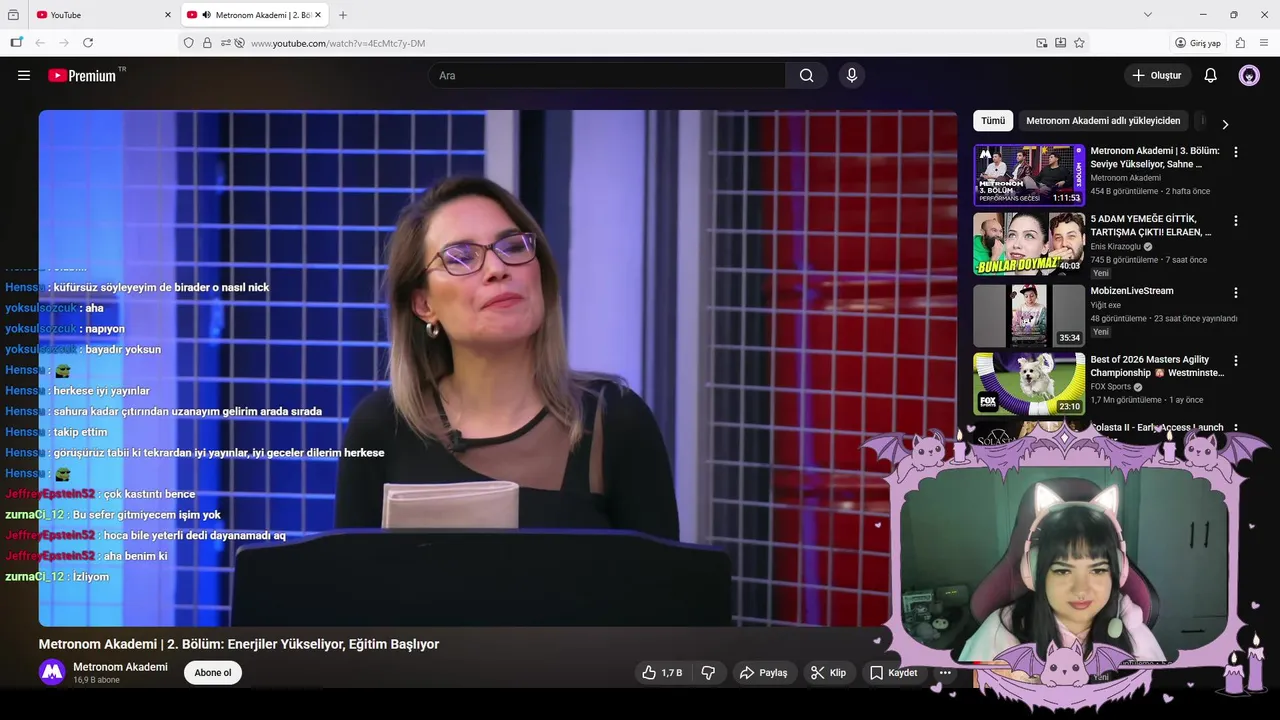Select Metronom Akademi adlı yükleyiciden chip
1280x720 pixels.
[1103, 121]
